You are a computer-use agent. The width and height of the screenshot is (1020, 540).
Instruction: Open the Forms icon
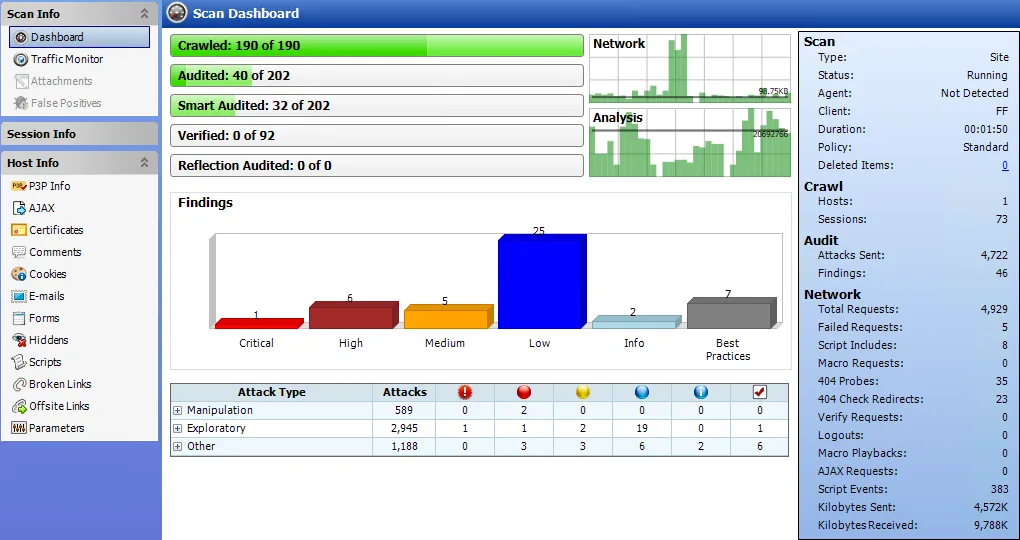18,318
